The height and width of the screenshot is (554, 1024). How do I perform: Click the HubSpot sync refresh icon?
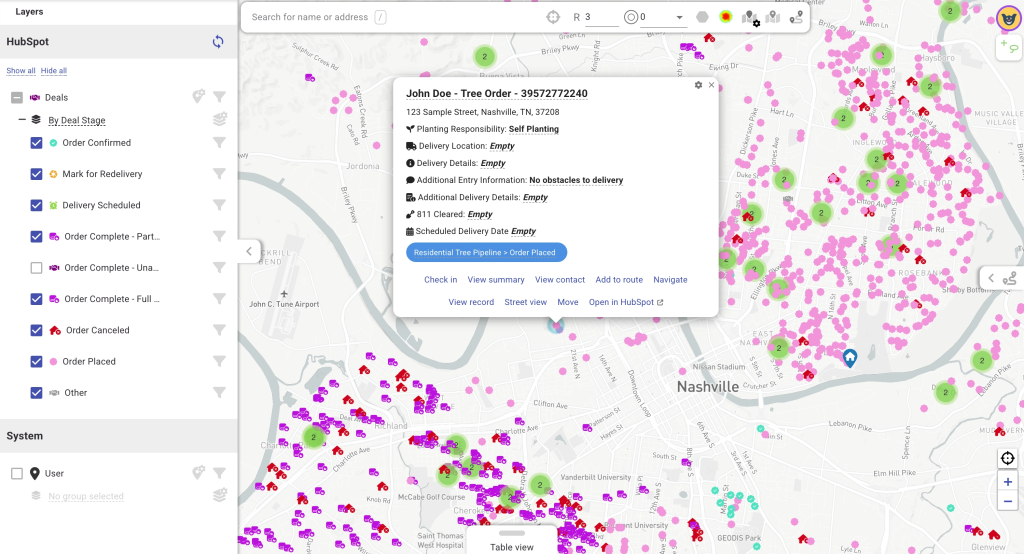217,42
